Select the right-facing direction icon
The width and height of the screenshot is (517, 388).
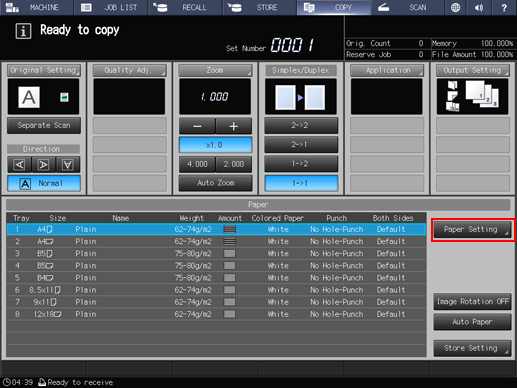coord(44,164)
